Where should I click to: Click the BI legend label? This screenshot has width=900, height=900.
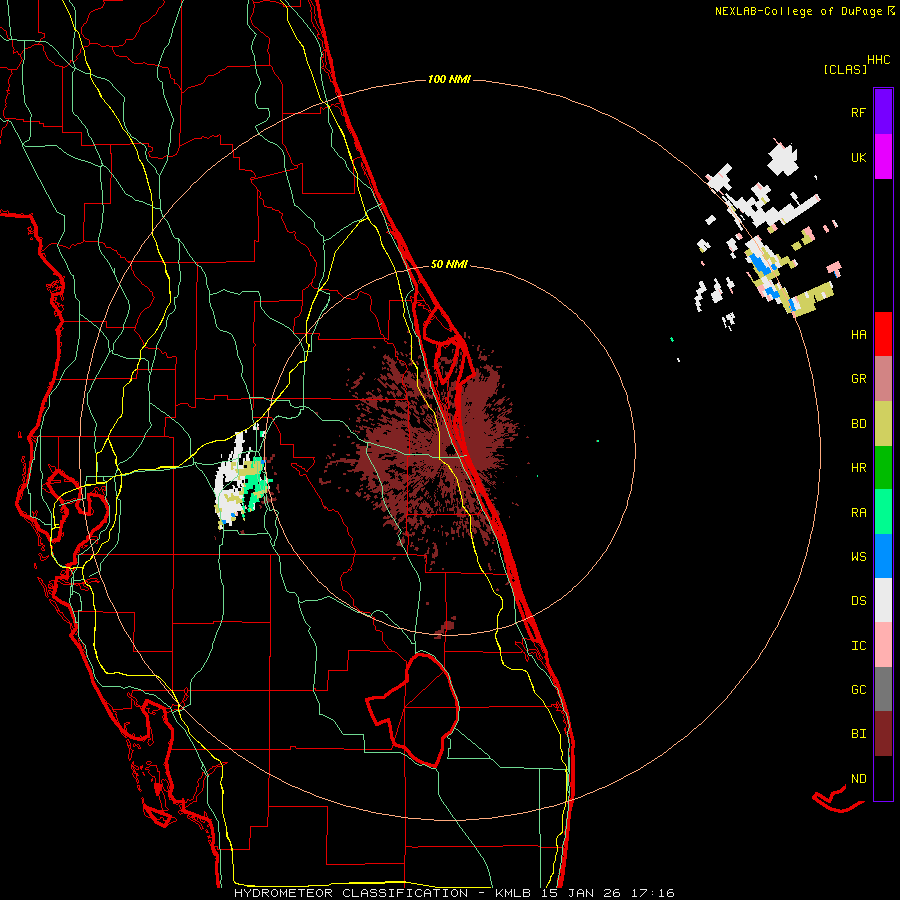tap(858, 734)
